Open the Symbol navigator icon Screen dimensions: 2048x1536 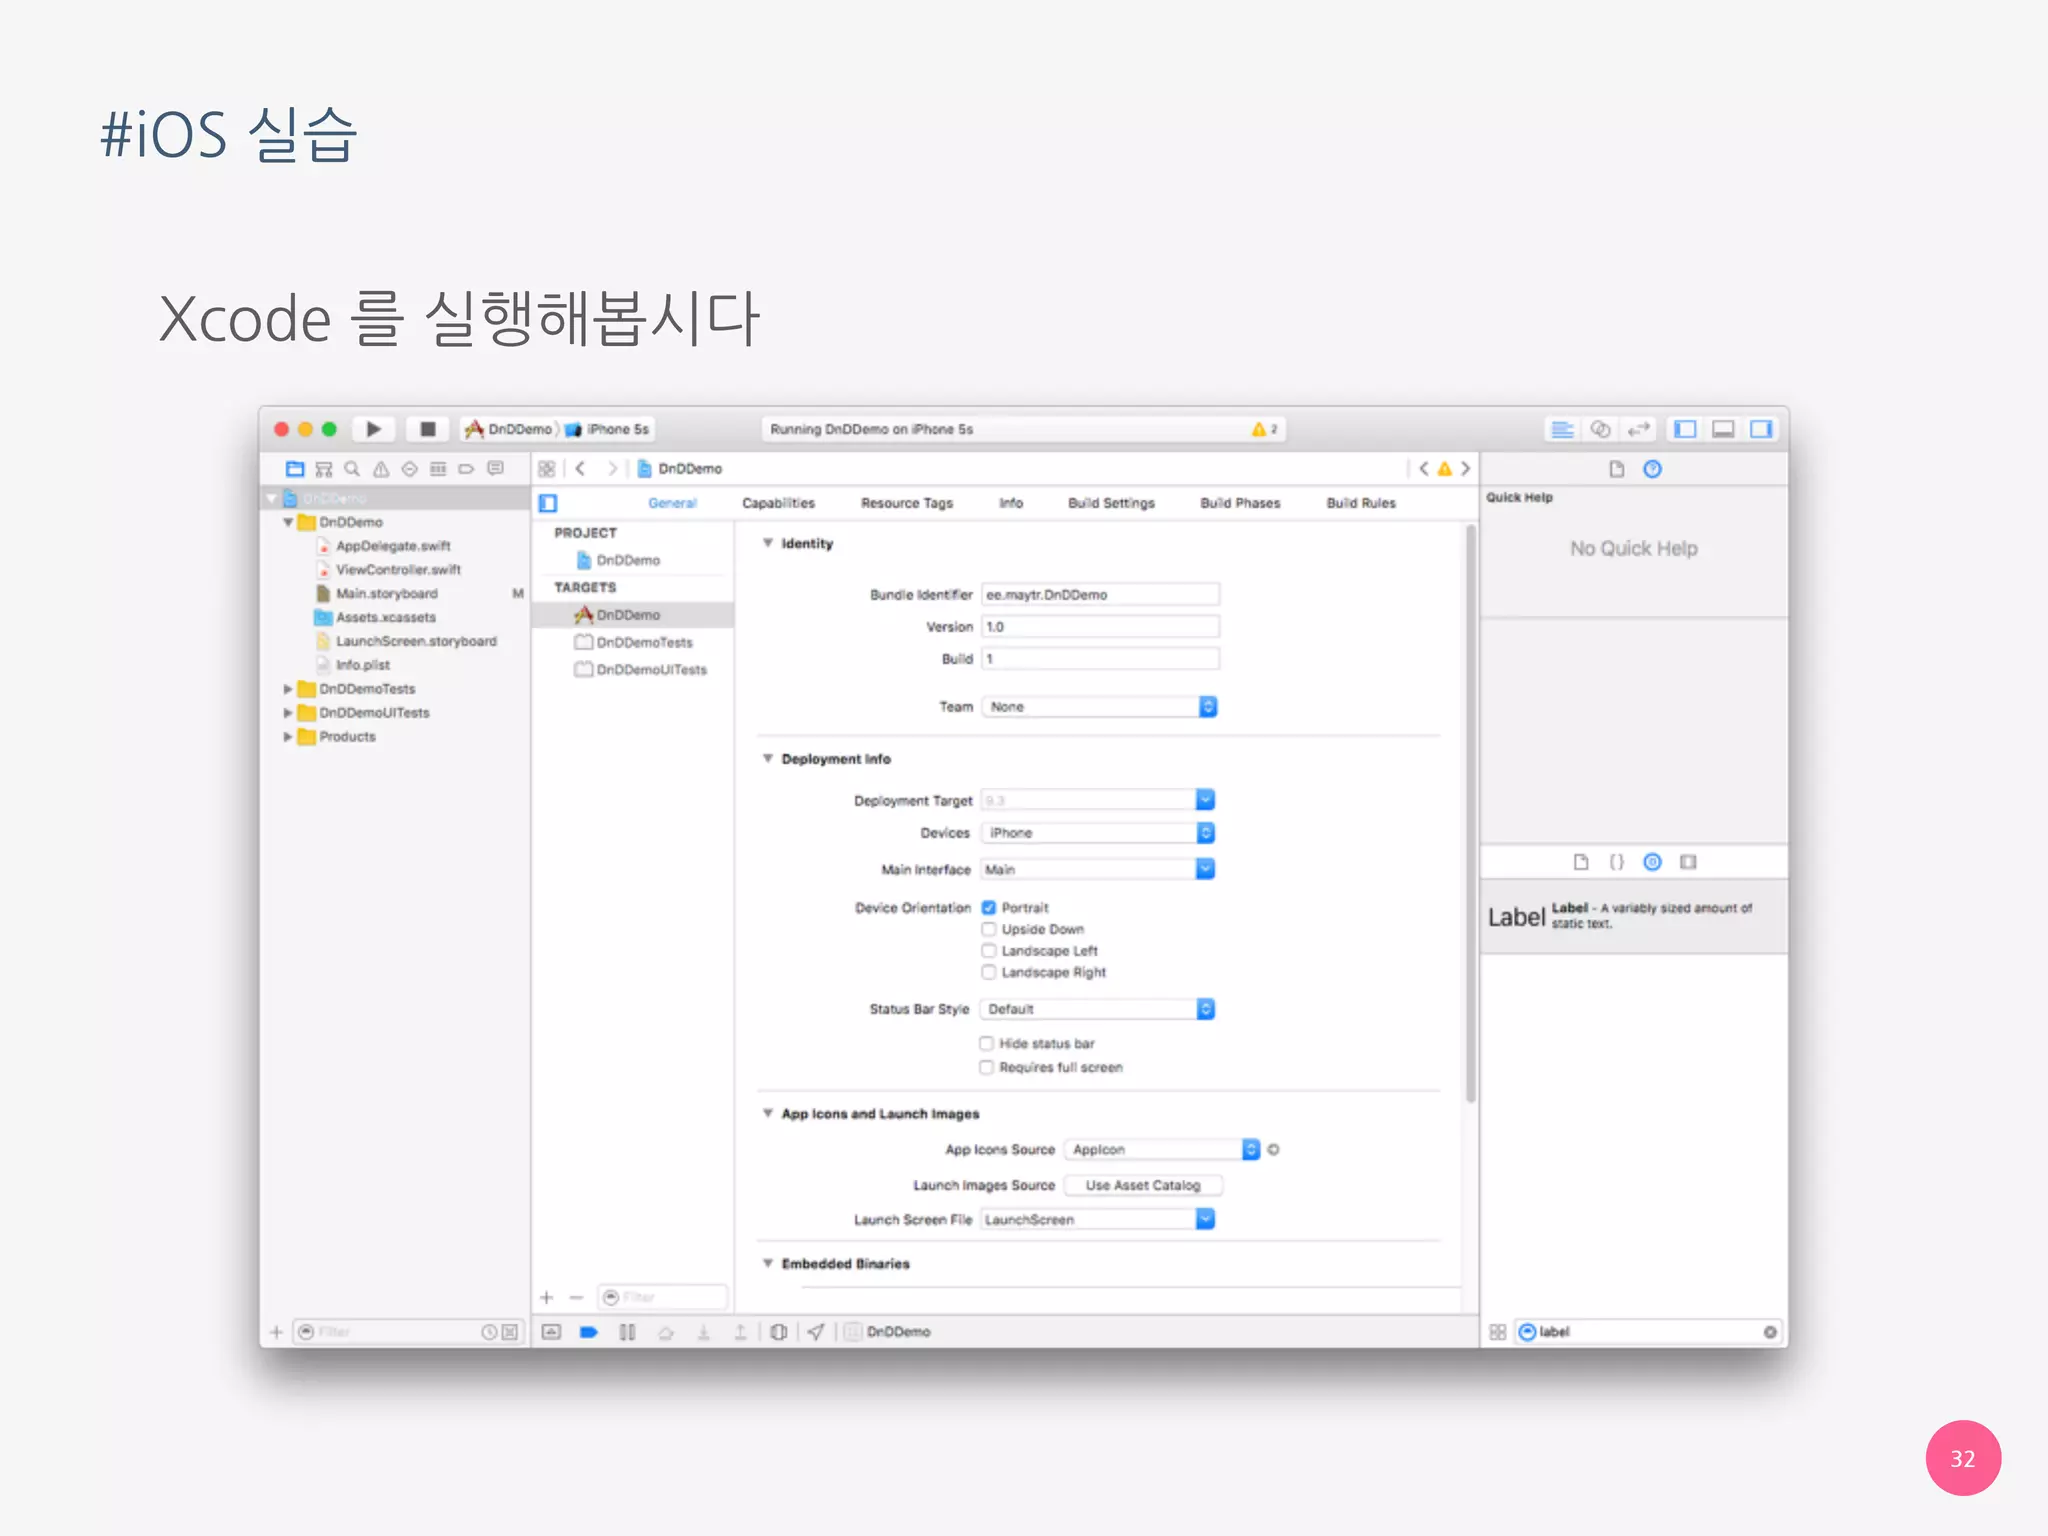tap(323, 469)
